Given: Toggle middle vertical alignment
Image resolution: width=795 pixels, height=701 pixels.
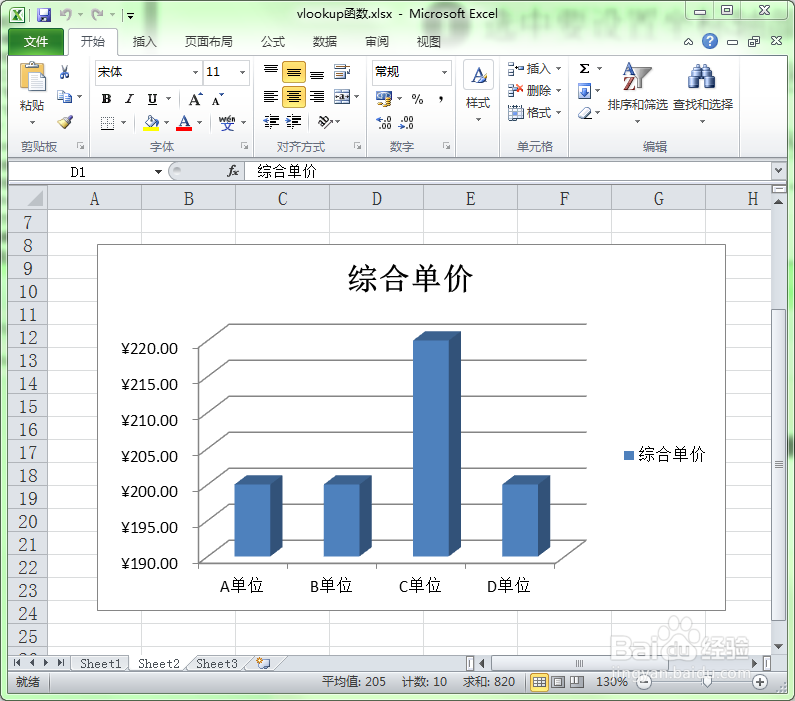Looking at the screenshot, I should tap(294, 71).
